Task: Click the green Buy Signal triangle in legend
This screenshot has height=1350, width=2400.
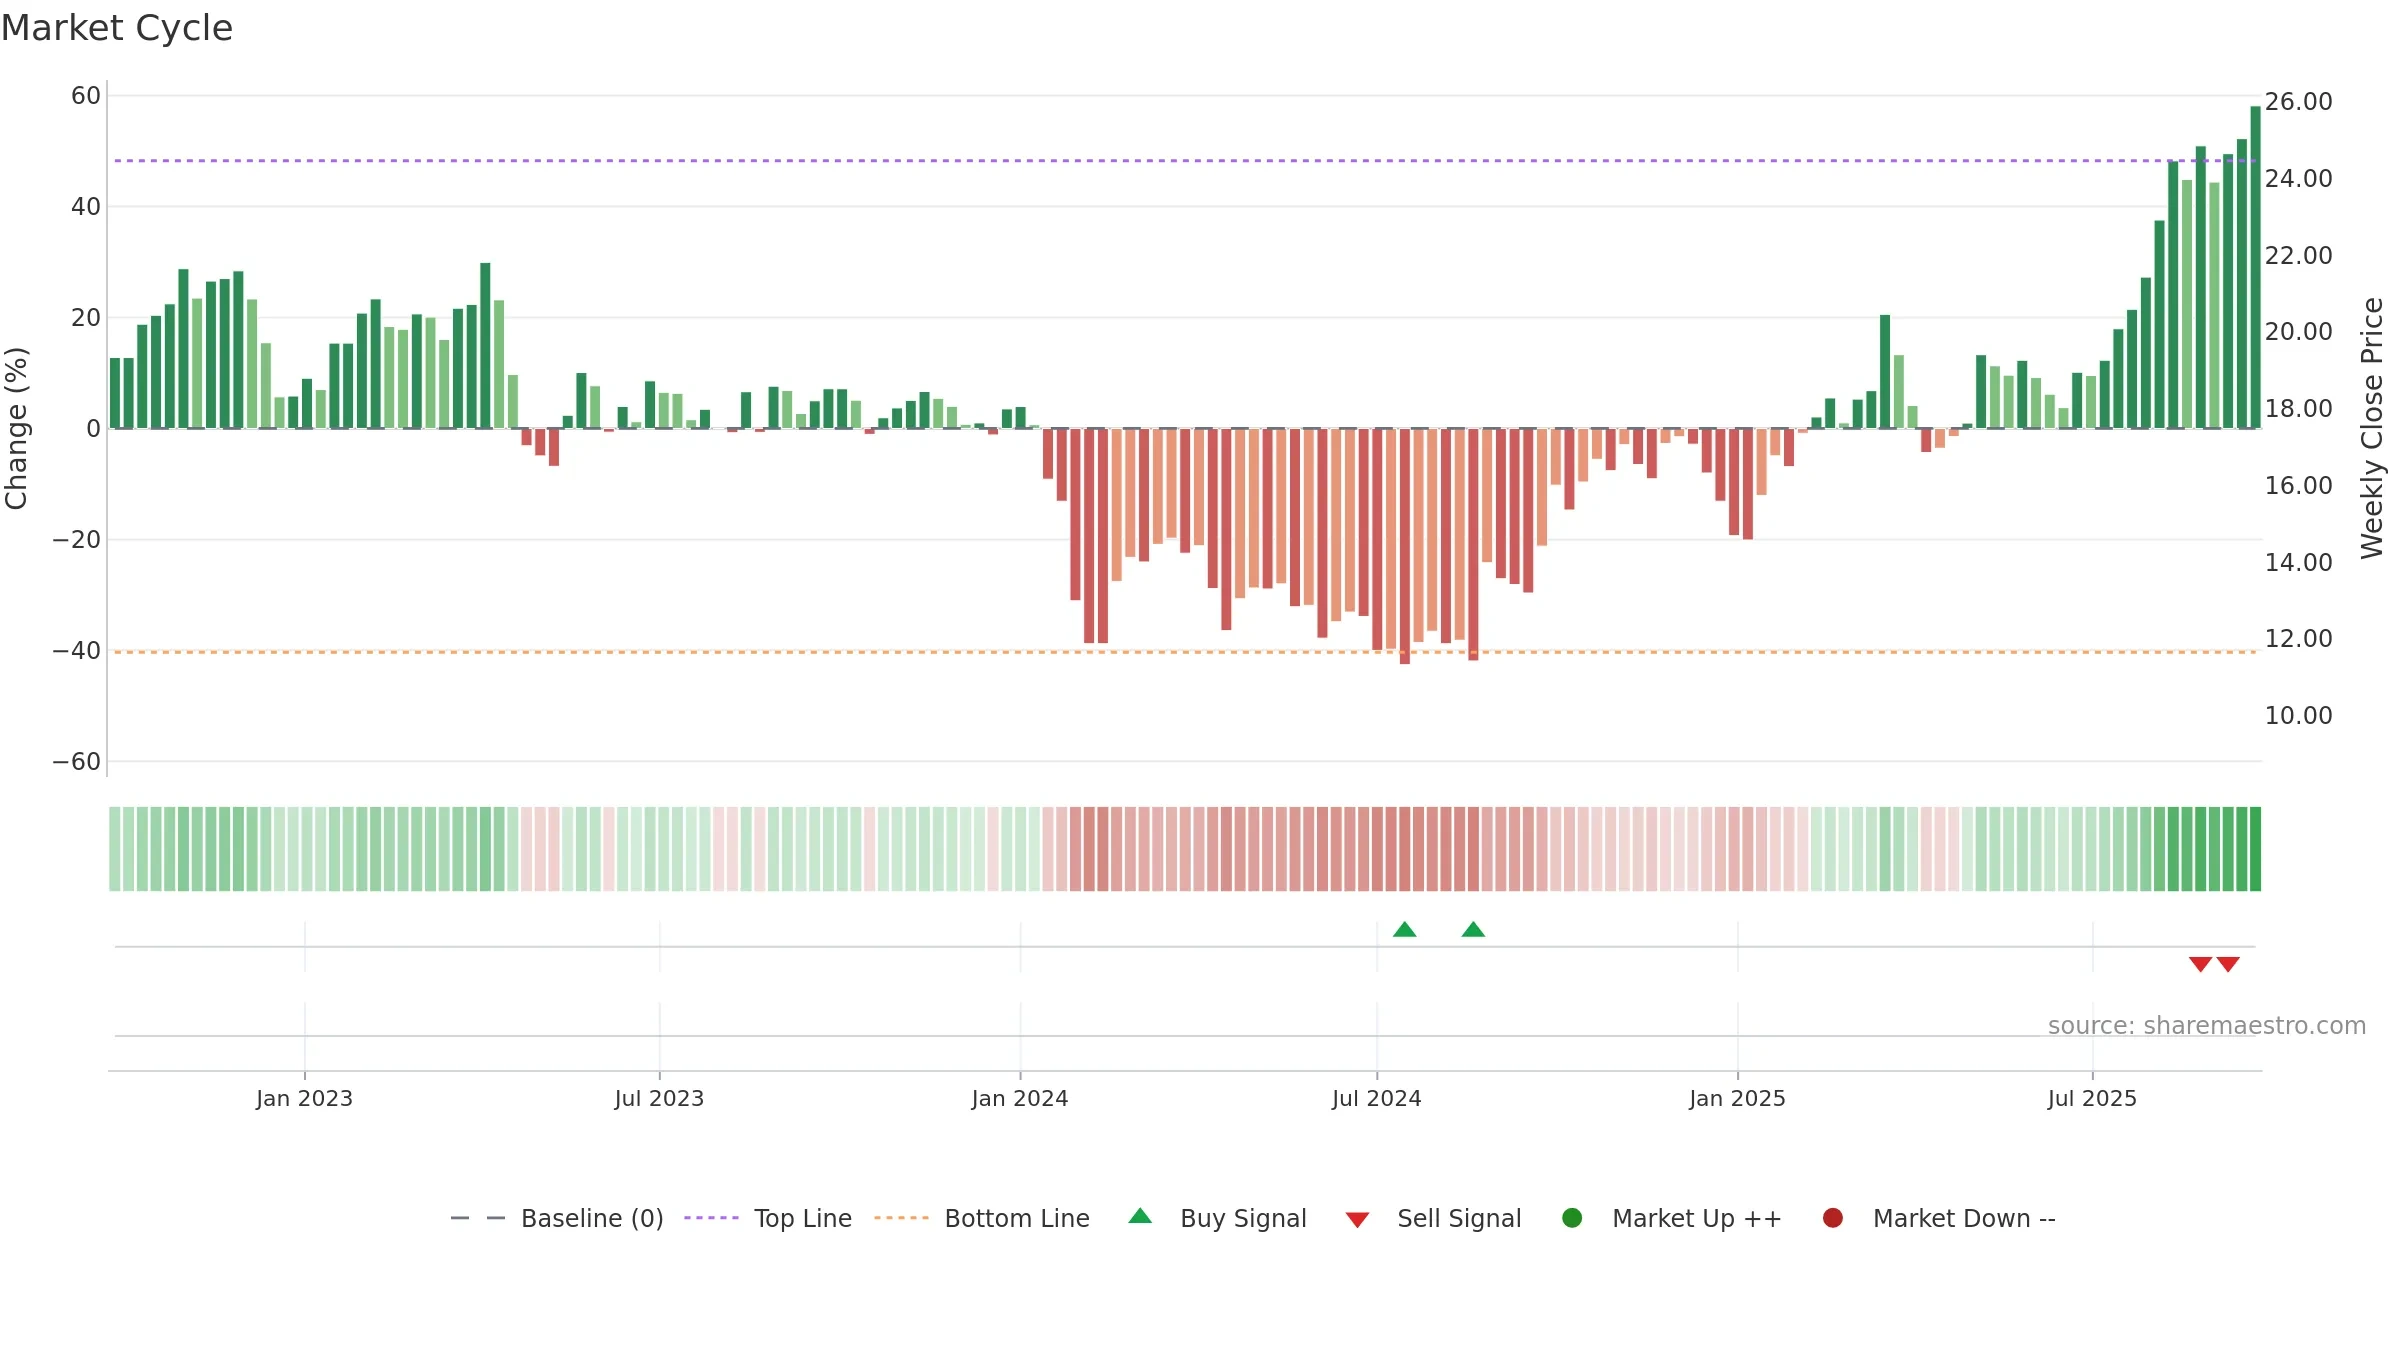Action: click(1140, 1216)
